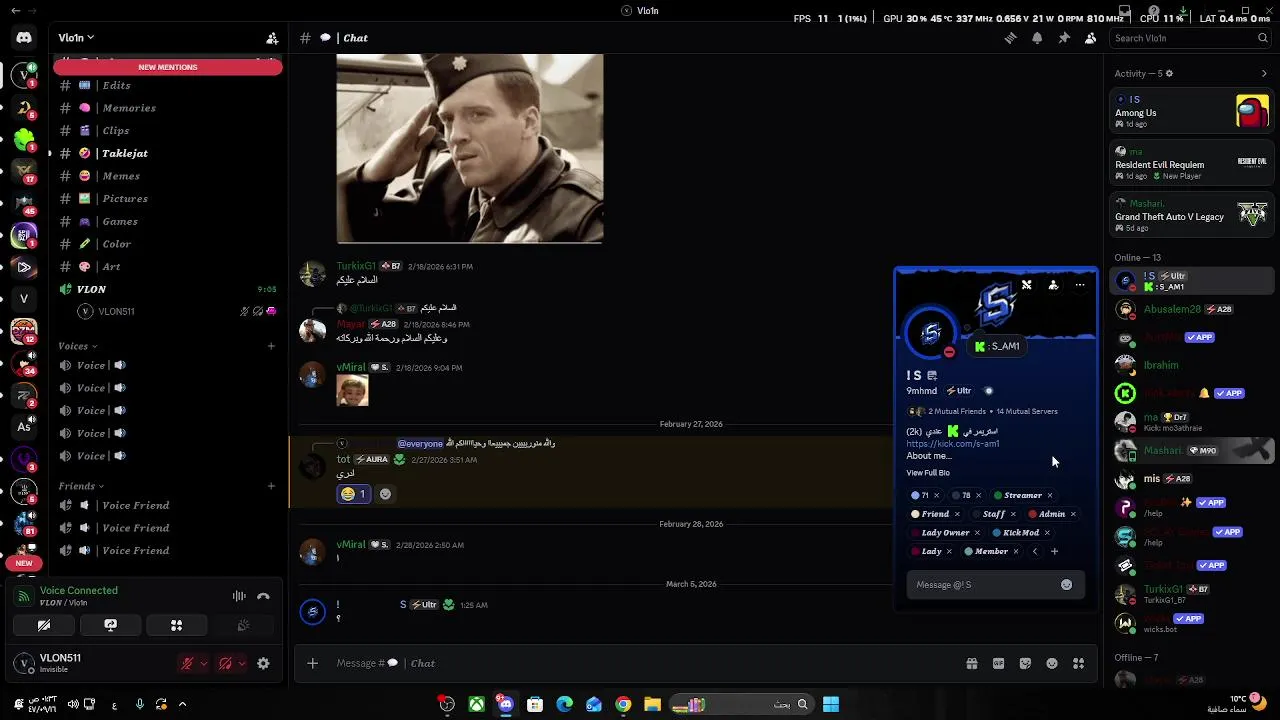1280x720 pixels.
Task: Collapse the Friends category
Action: pos(82,486)
